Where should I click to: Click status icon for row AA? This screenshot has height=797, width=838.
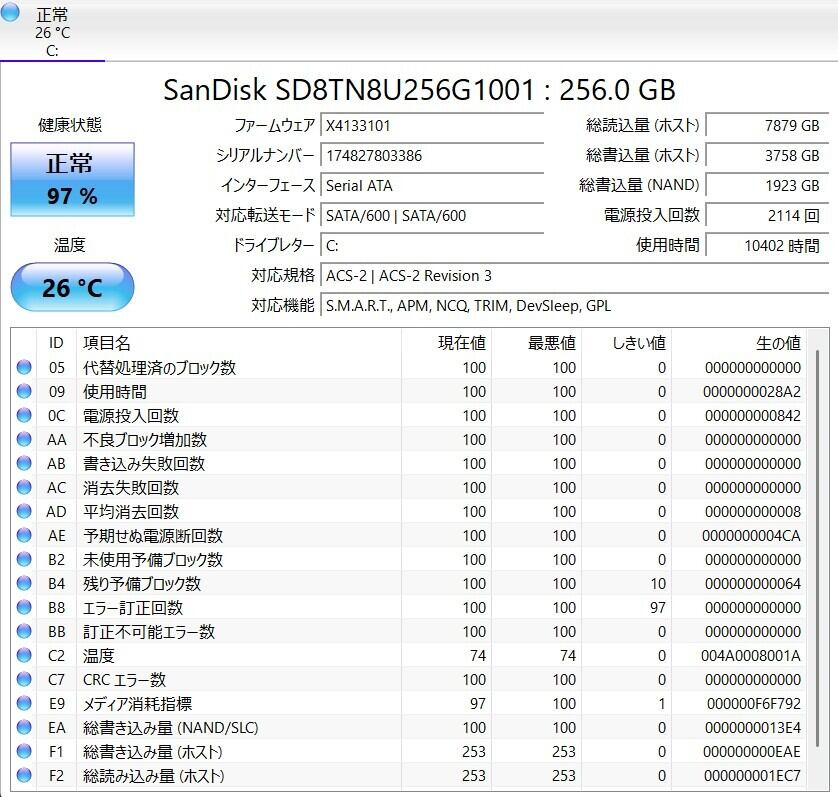24,439
